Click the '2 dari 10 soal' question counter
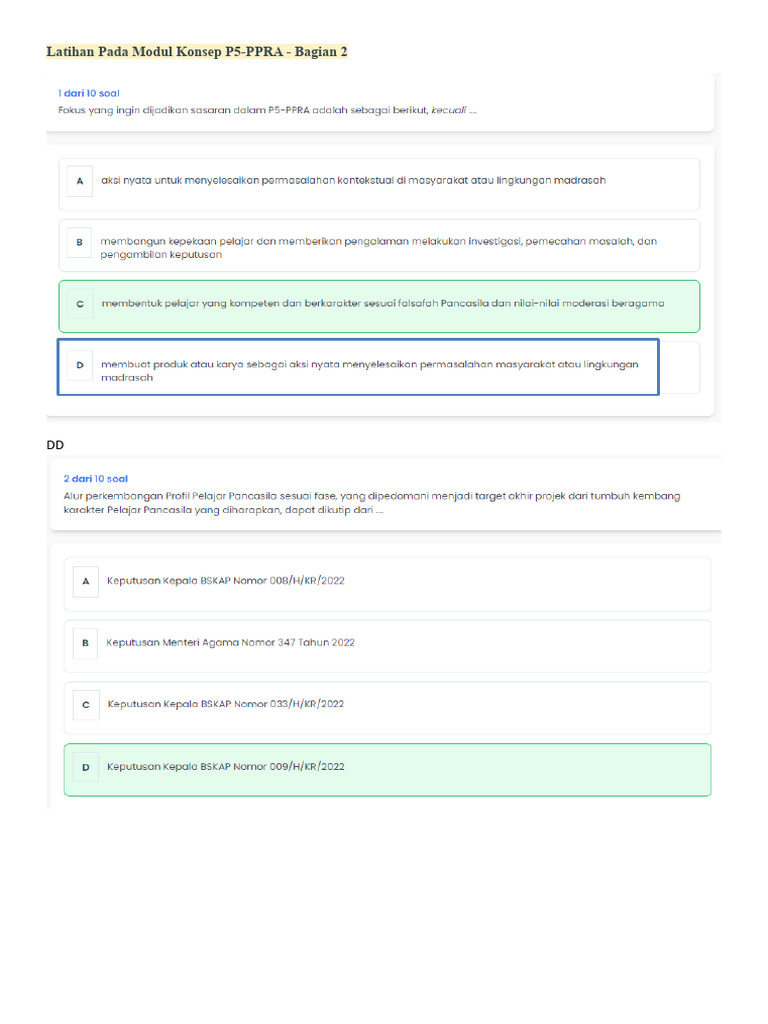This screenshot has width=768, height=1024. coord(96,479)
